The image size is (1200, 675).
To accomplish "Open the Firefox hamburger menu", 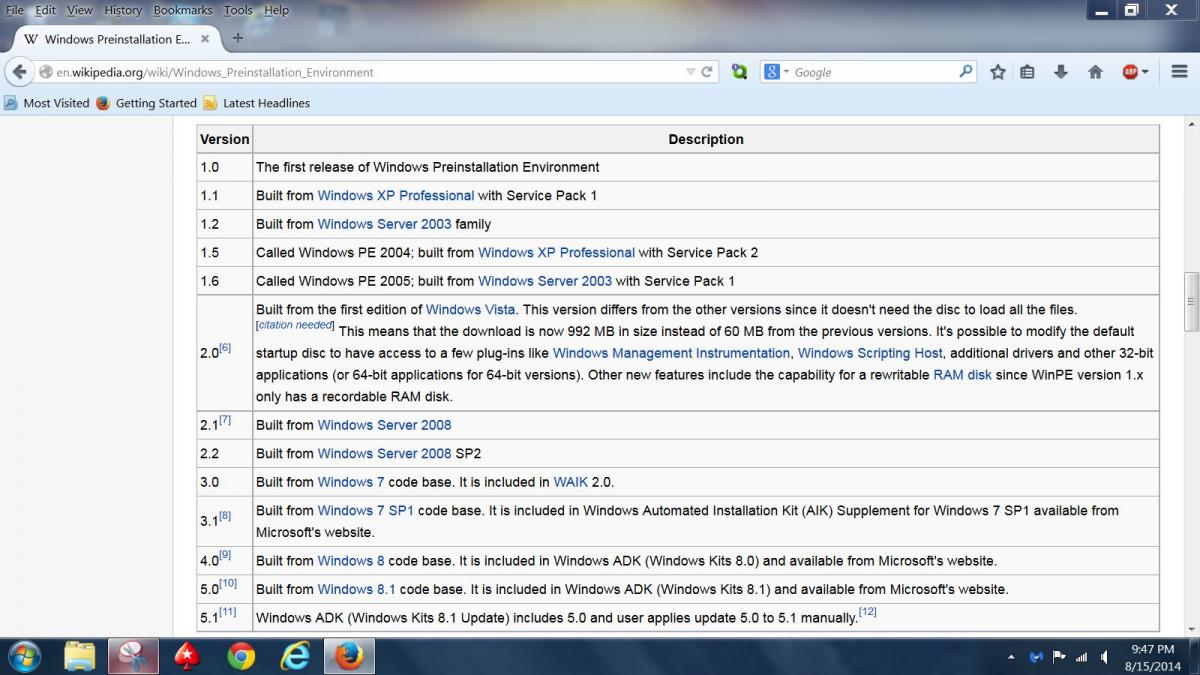I will click(x=1177, y=72).
